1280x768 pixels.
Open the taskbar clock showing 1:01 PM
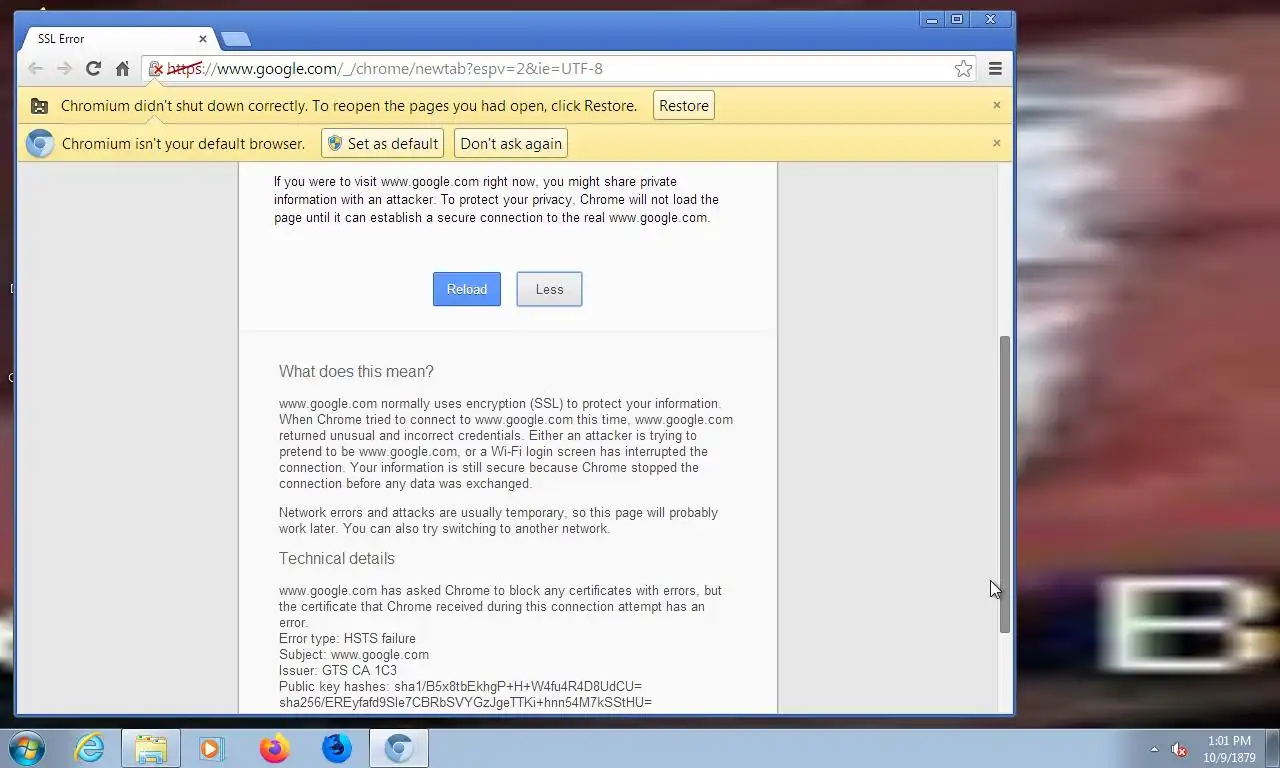tap(1229, 749)
